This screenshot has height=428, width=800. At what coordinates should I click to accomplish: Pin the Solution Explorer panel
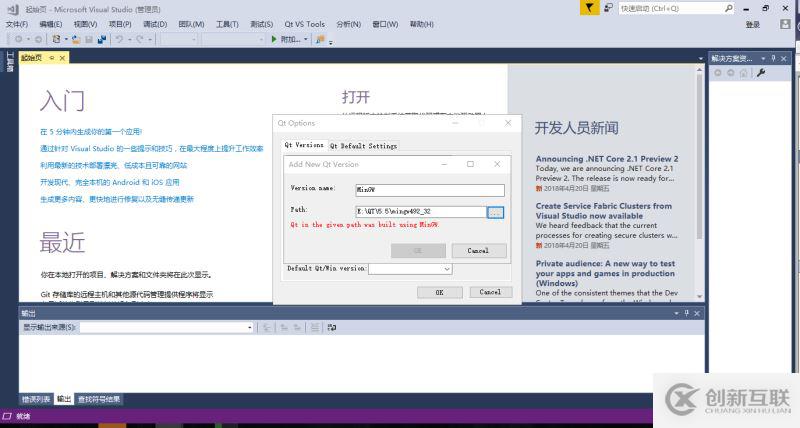coord(773,58)
